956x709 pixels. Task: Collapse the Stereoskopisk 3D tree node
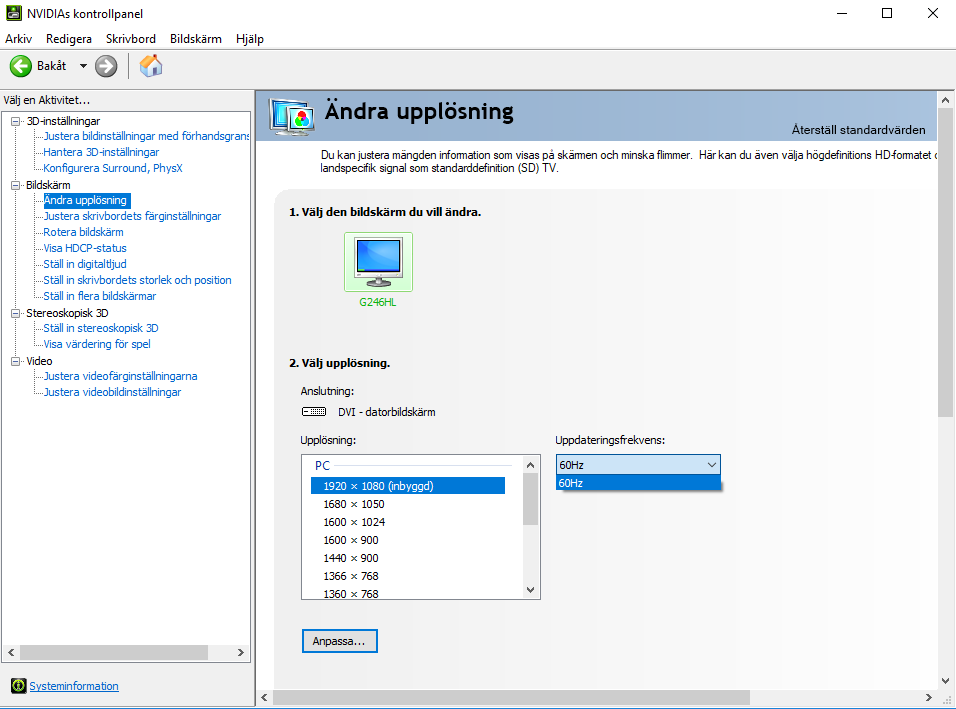pos(16,313)
